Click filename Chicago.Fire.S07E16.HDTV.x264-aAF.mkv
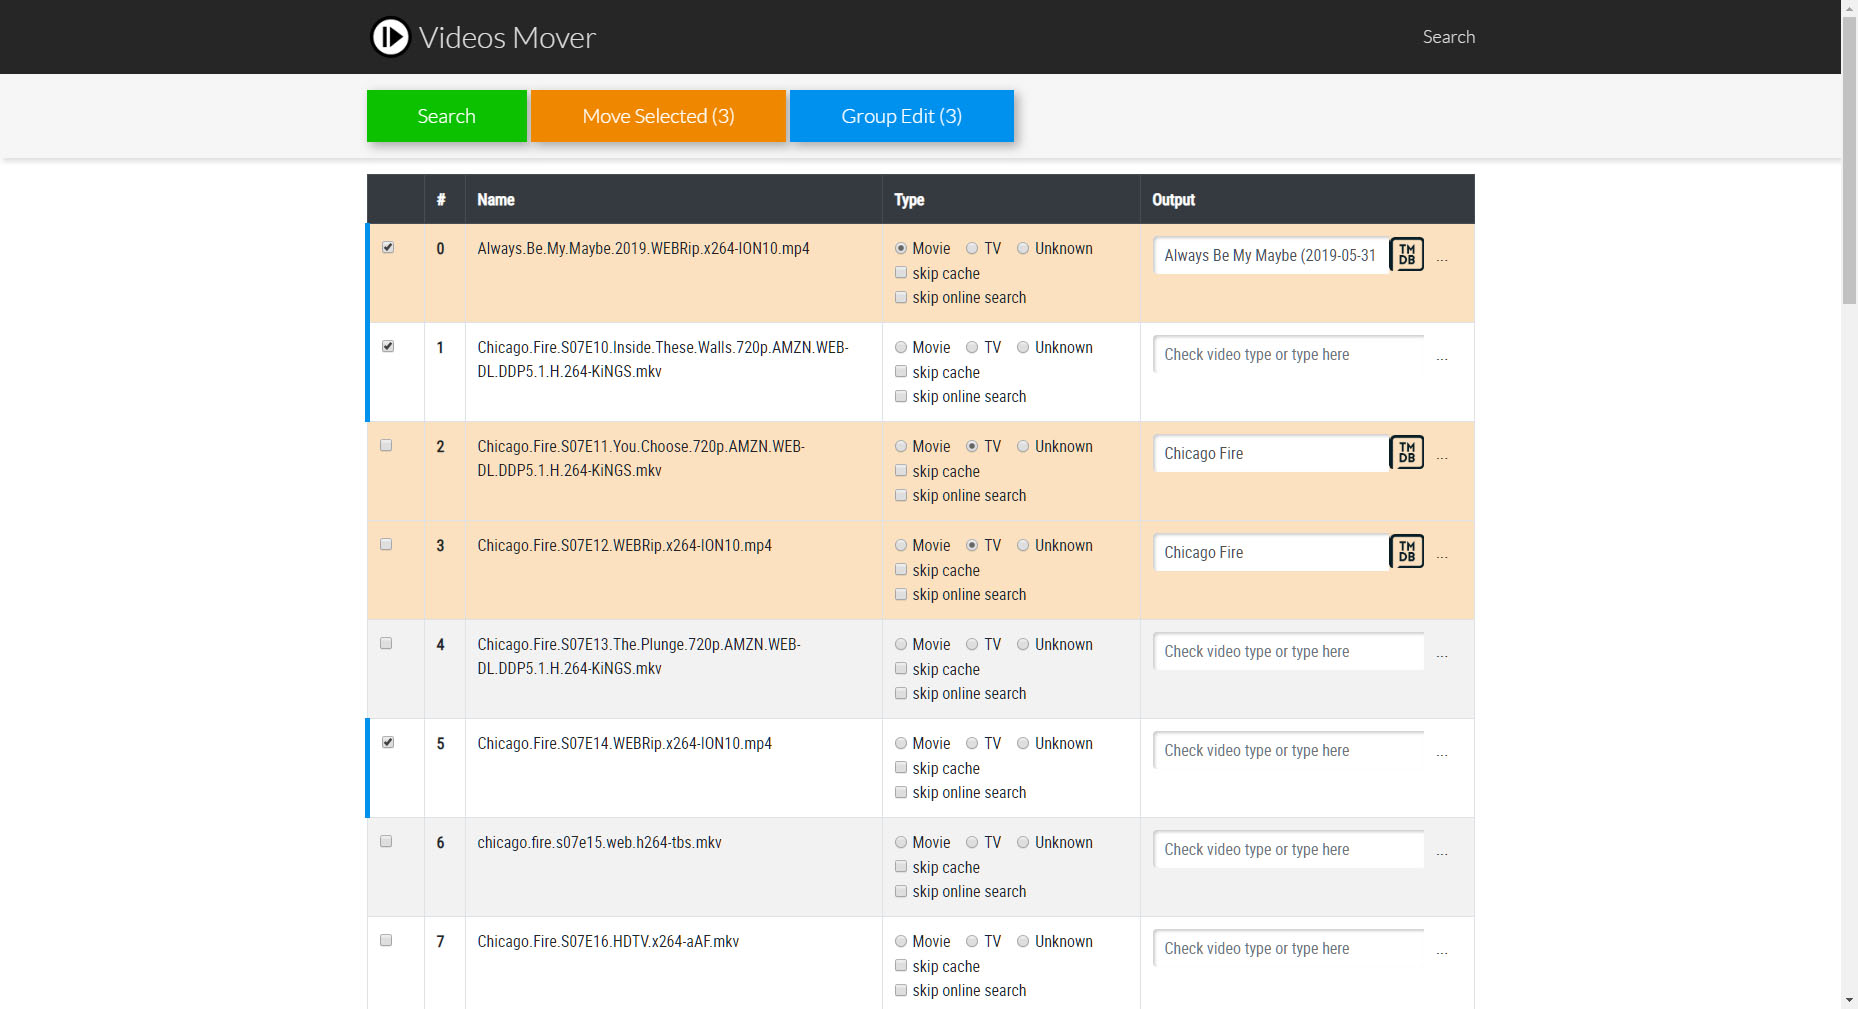Screen dimensions: 1858x1009 pos(608,941)
